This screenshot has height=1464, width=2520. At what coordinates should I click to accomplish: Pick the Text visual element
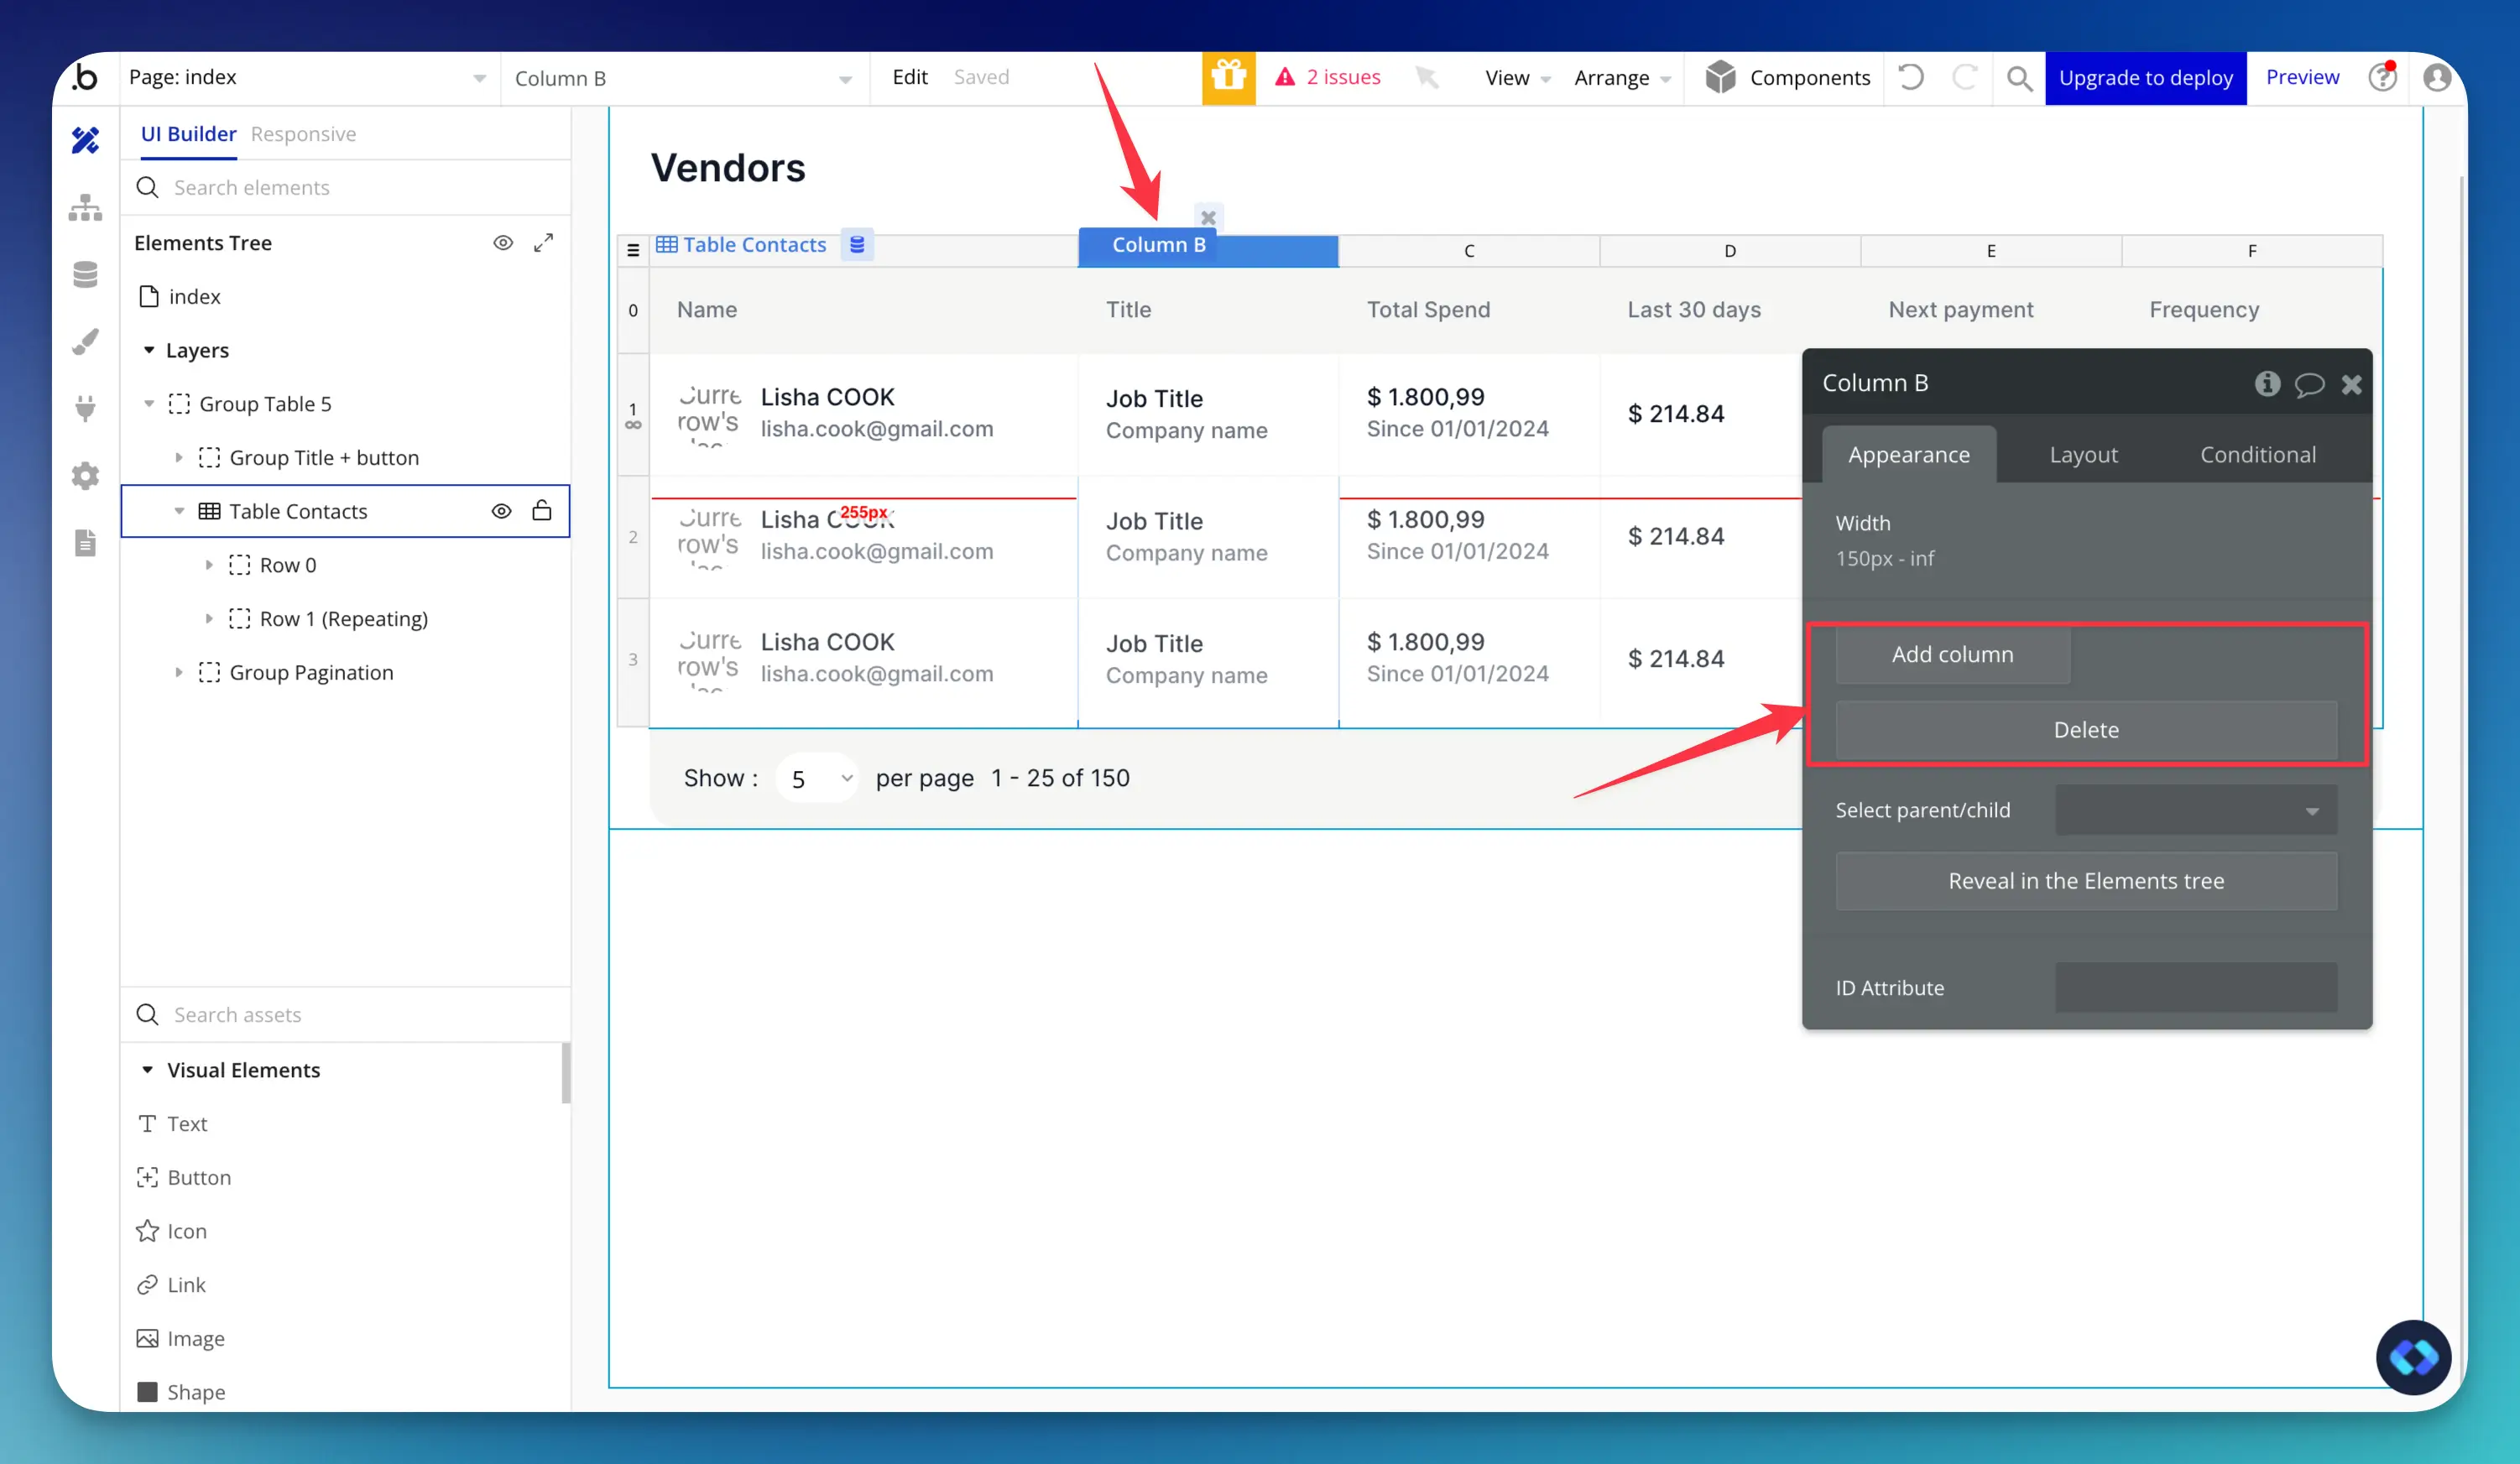[x=172, y=1124]
